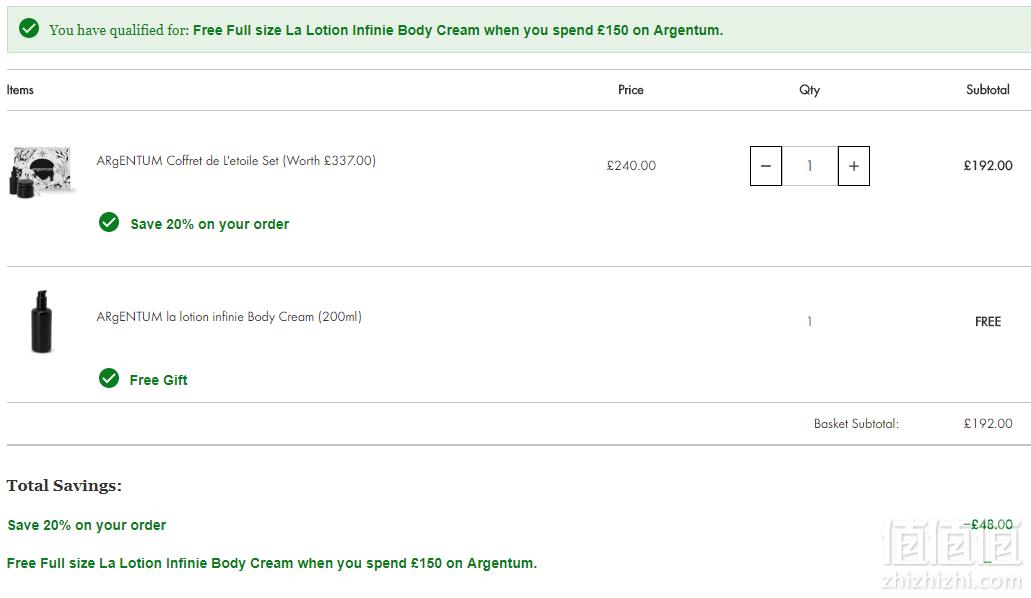Click the Price column header

pos(631,90)
